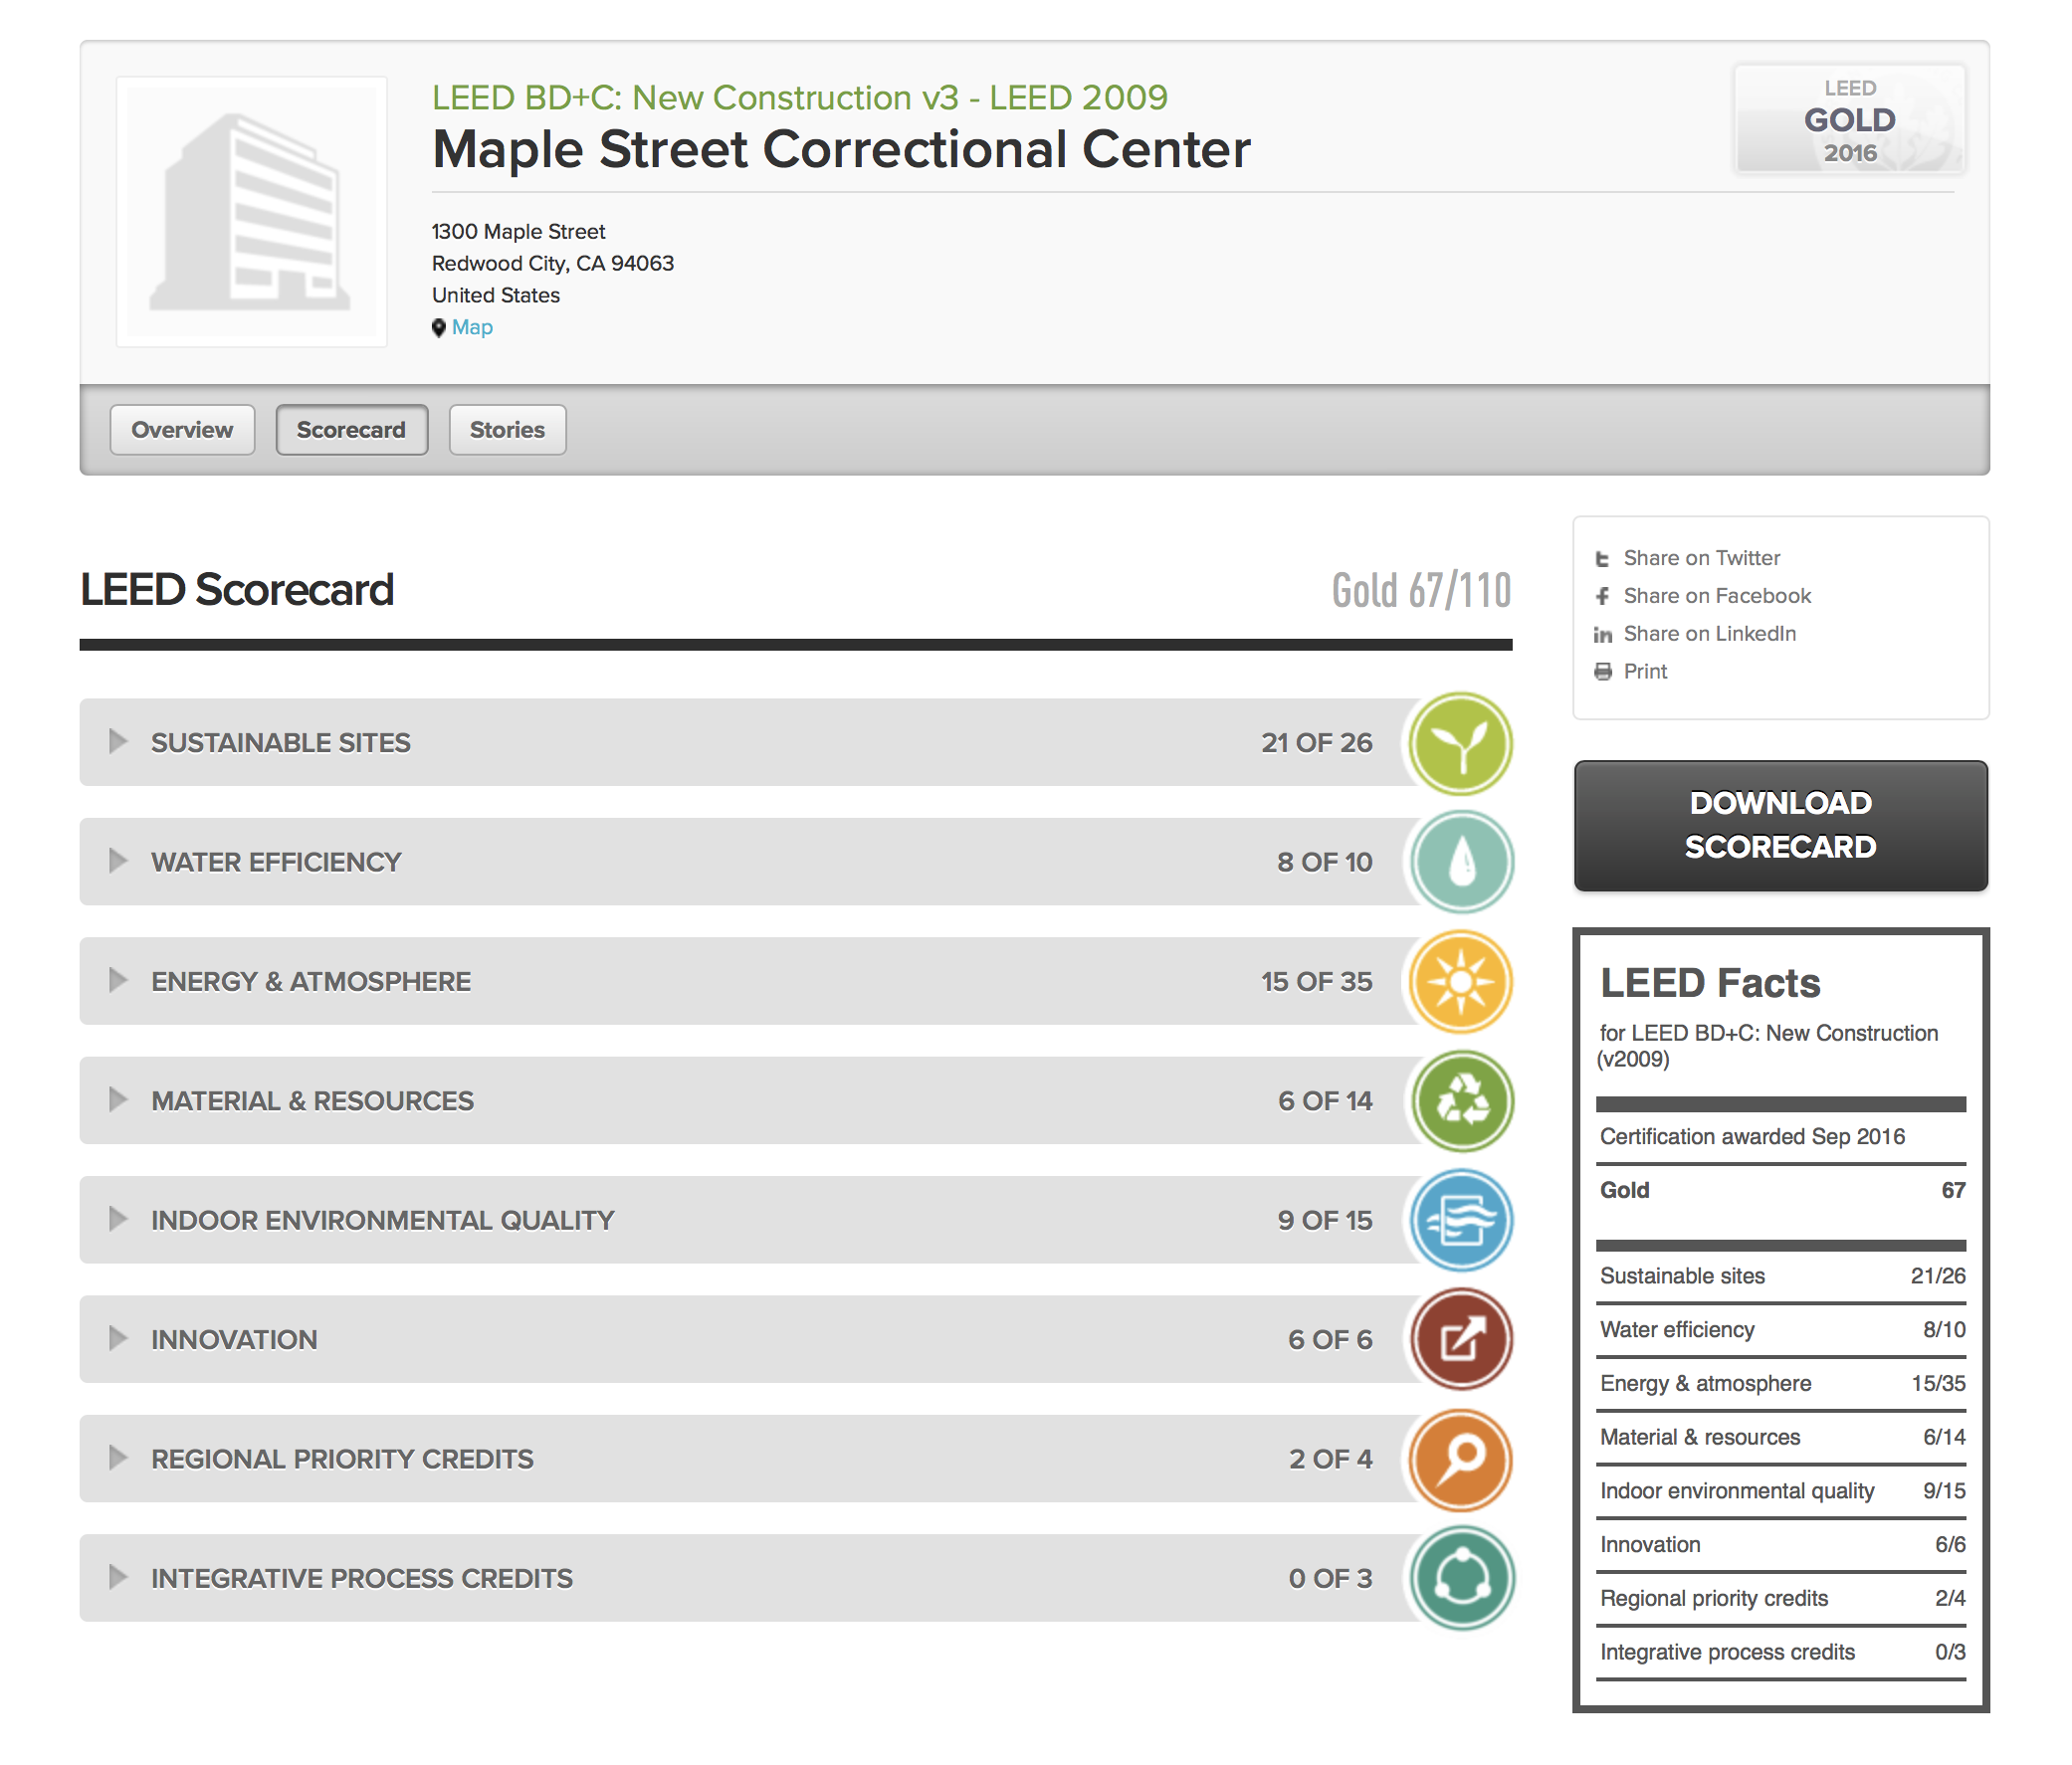Click the Innovation category label
Screen dimensions: 2072x1765
(x=234, y=1340)
